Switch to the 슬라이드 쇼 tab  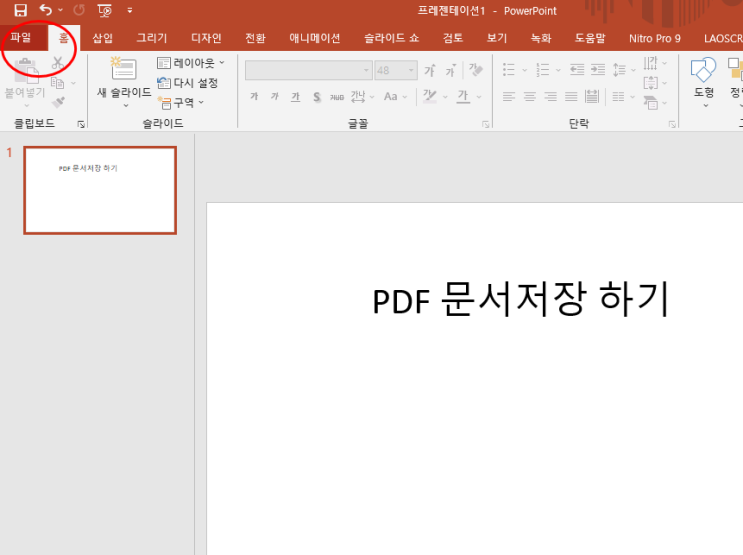[391, 38]
